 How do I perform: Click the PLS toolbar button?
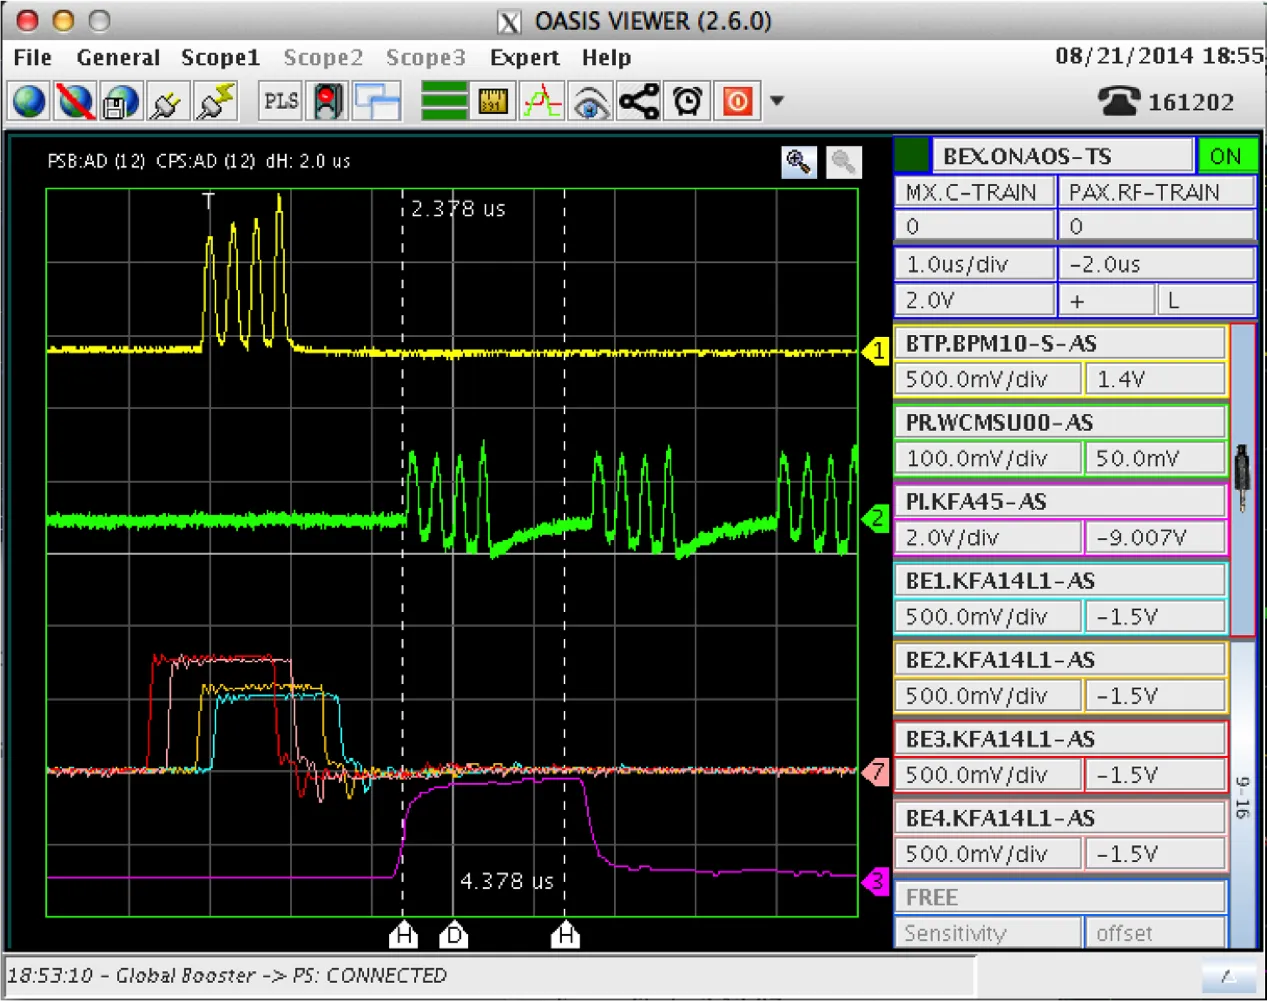[x=281, y=101]
